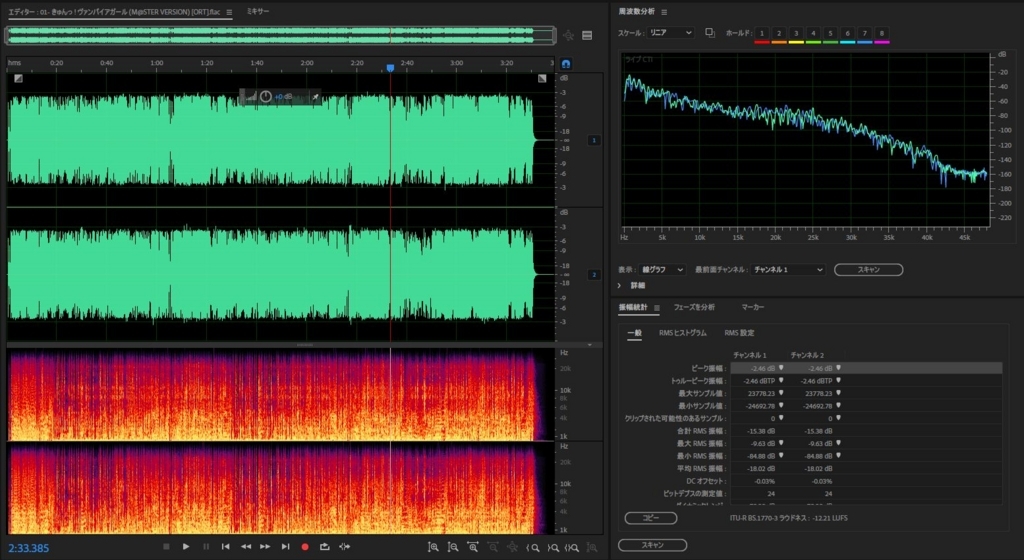
Task: Open the 最前面チャンネル dropdown
Action: [788, 270]
